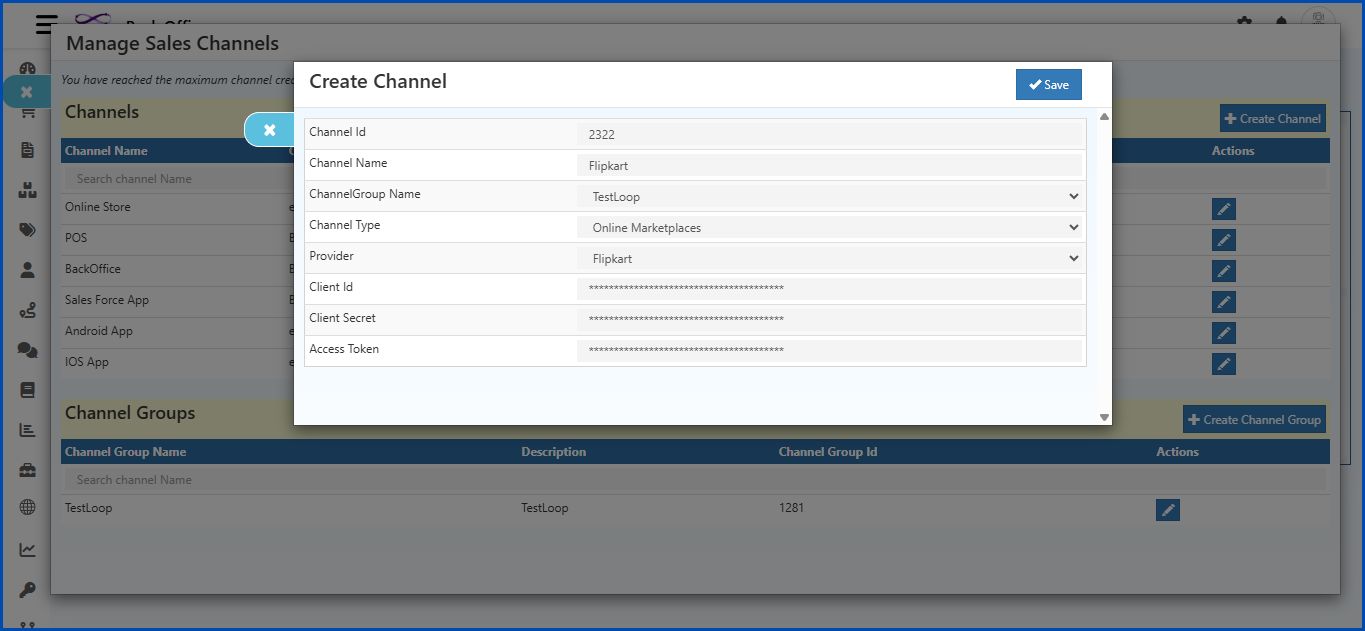Open the documents icon in the sidebar
Image resolution: width=1365 pixels, height=631 pixels.
pyautogui.click(x=27, y=150)
